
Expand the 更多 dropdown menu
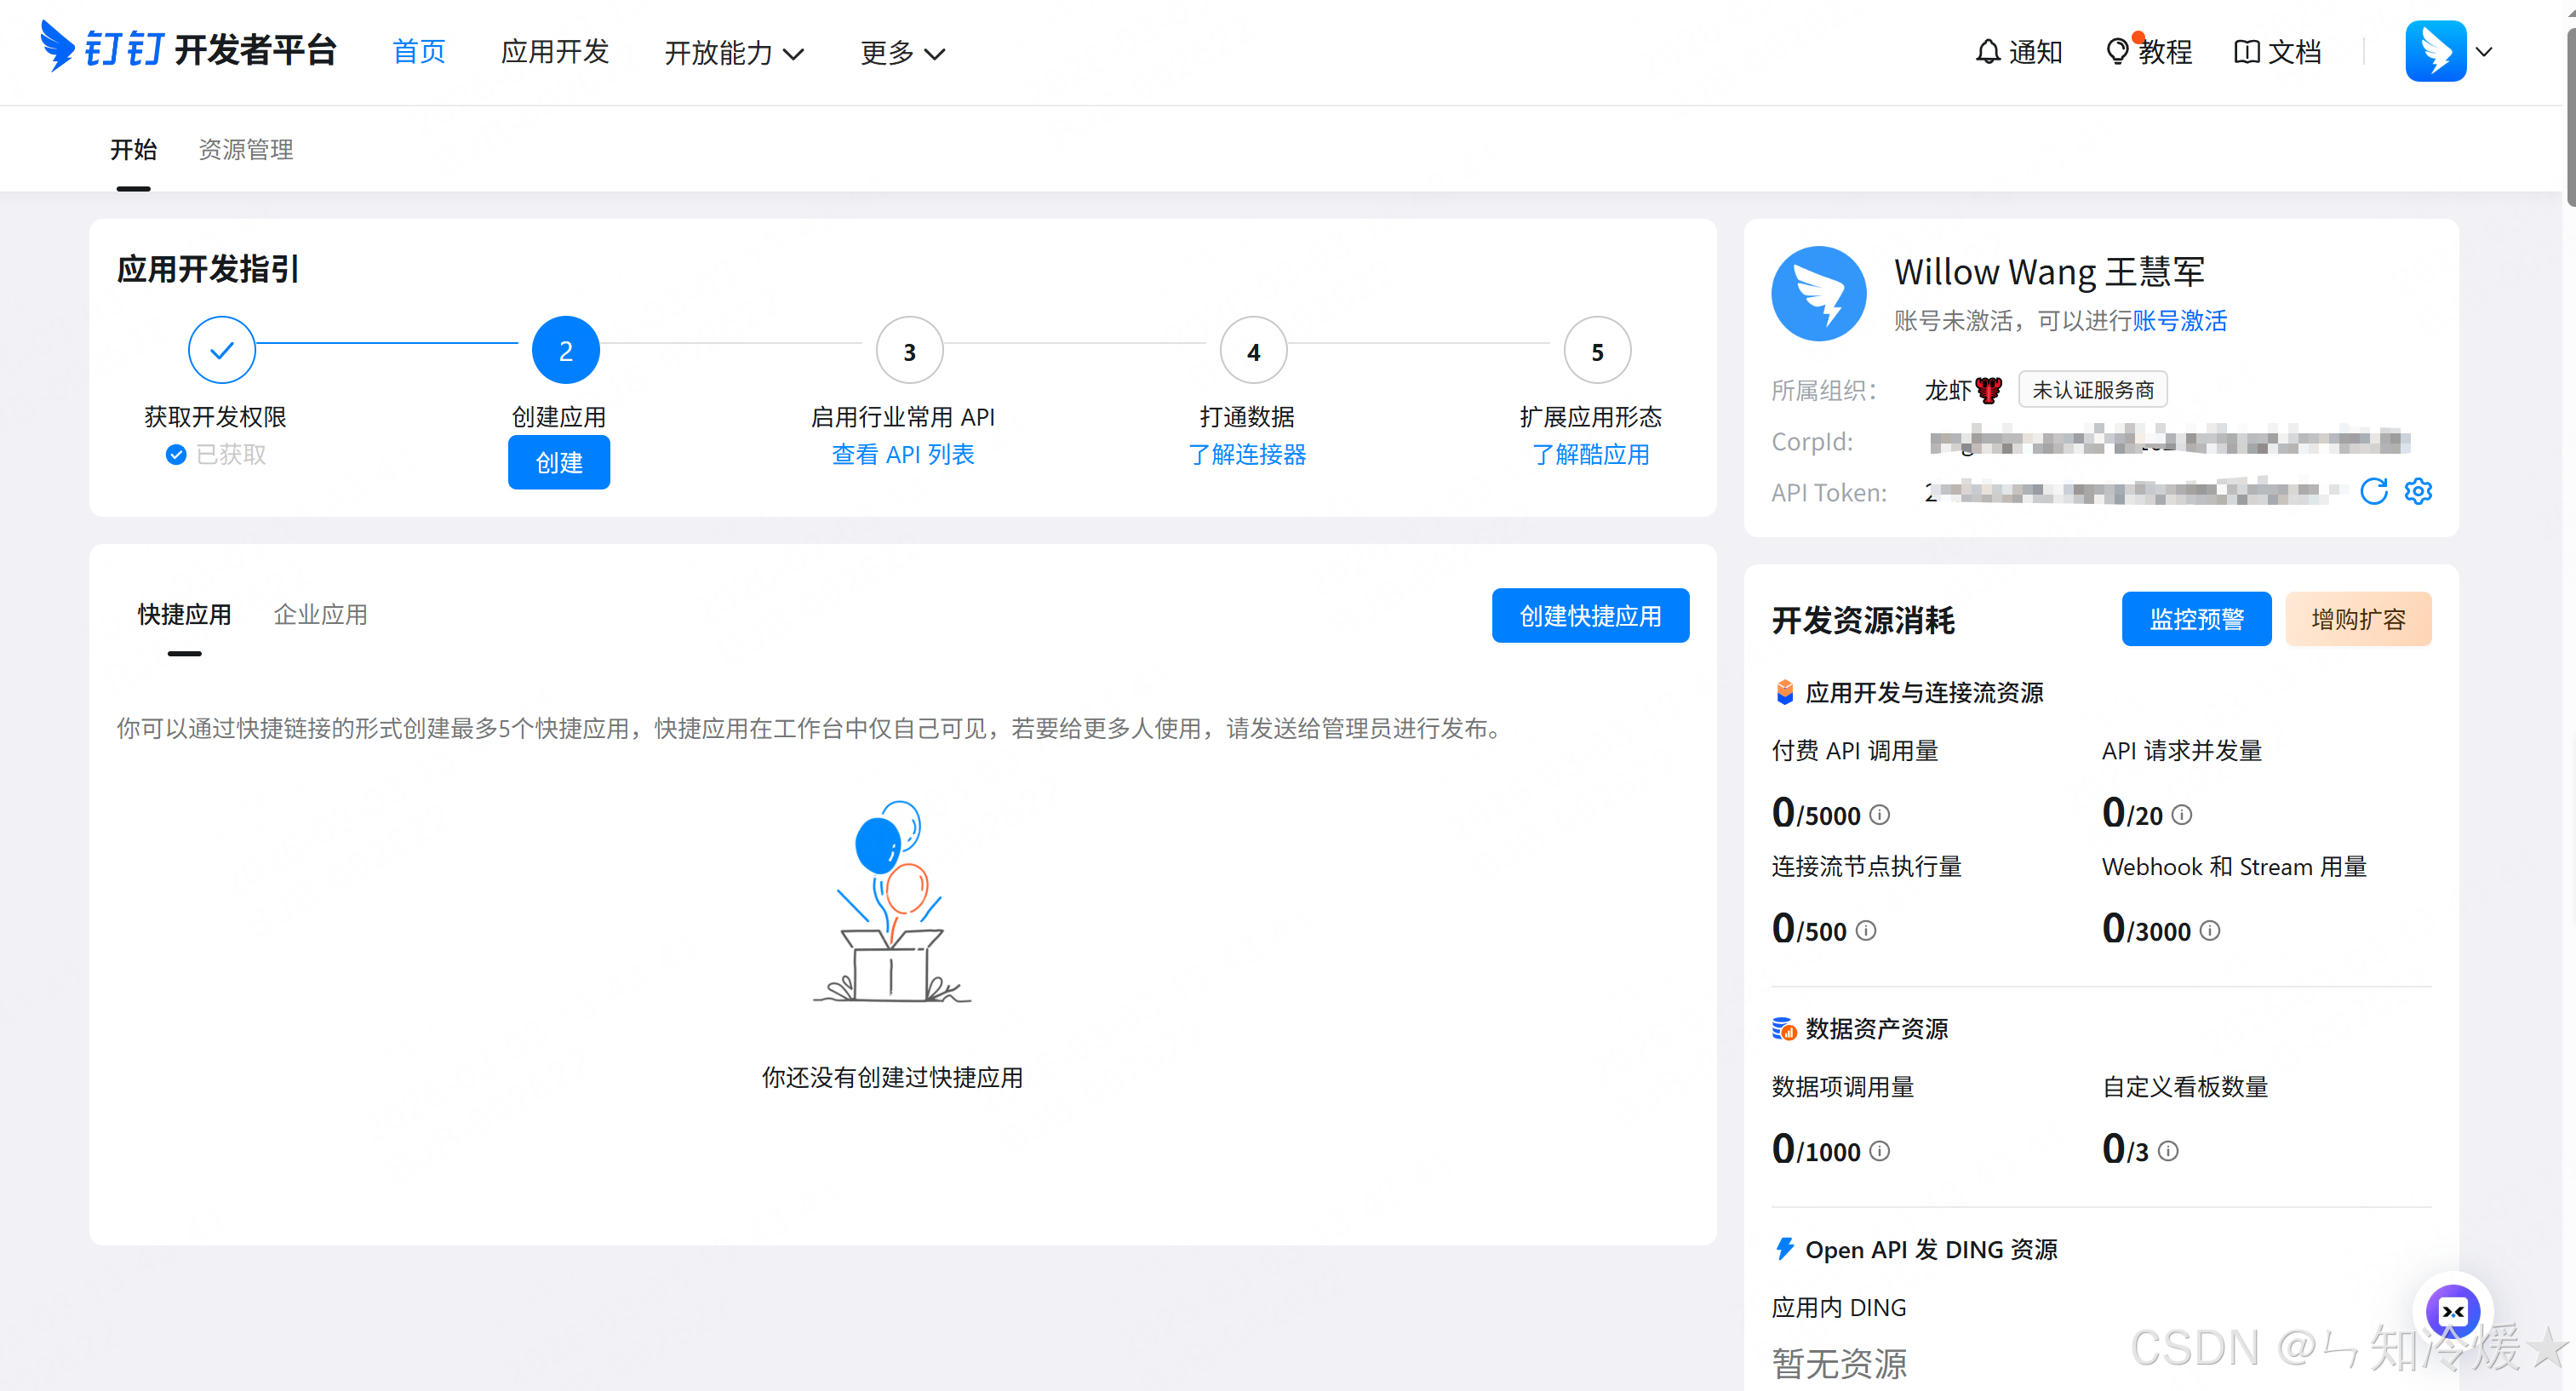coord(901,53)
